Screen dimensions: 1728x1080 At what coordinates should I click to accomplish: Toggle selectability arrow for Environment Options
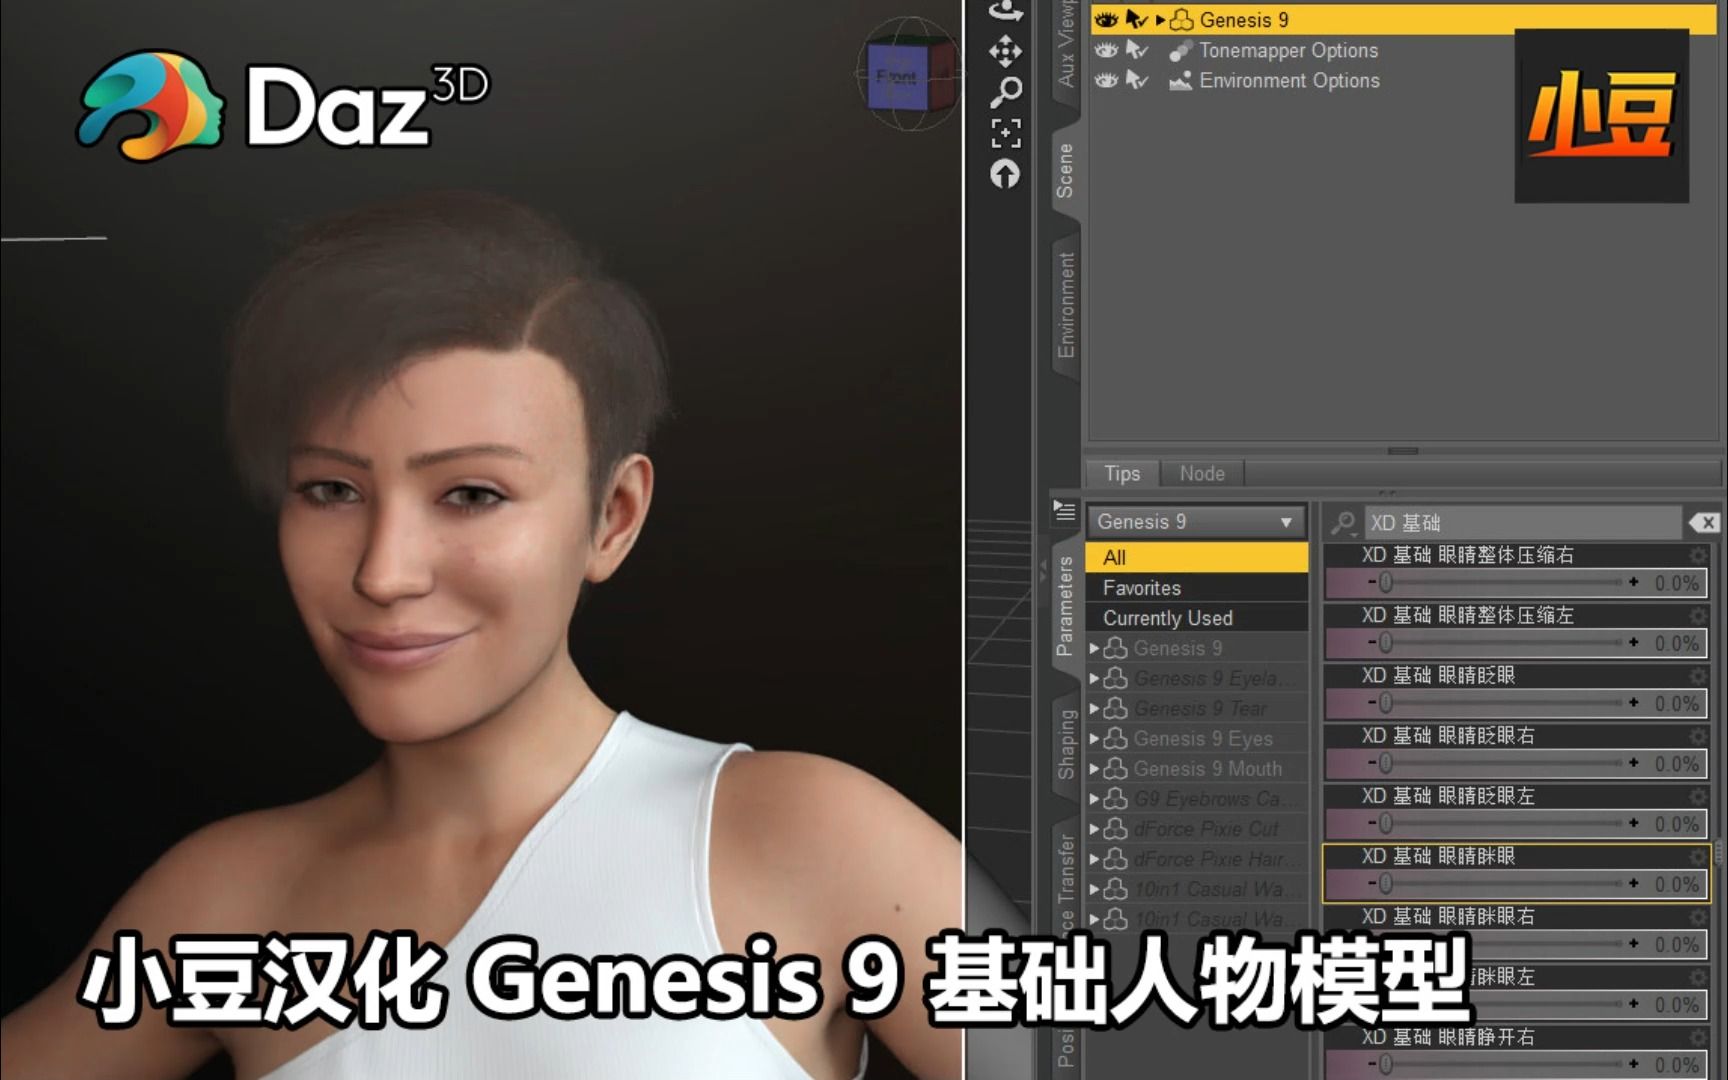[x=1136, y=80]
